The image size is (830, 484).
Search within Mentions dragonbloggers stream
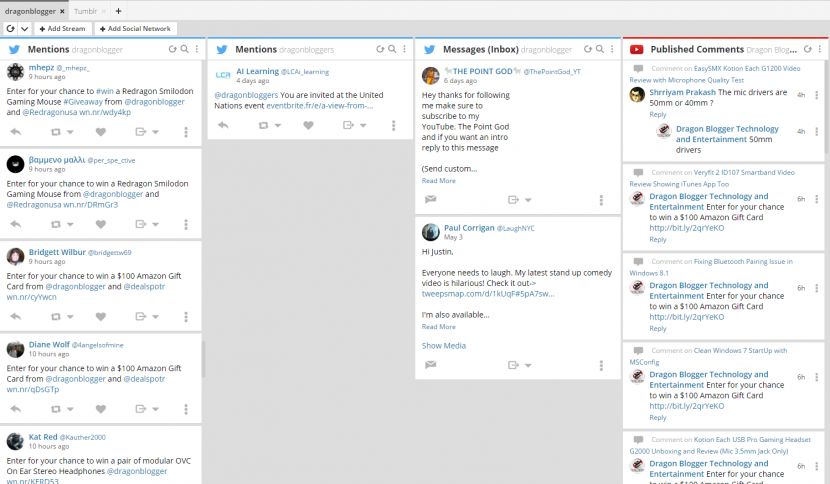(x=392, y=49)
